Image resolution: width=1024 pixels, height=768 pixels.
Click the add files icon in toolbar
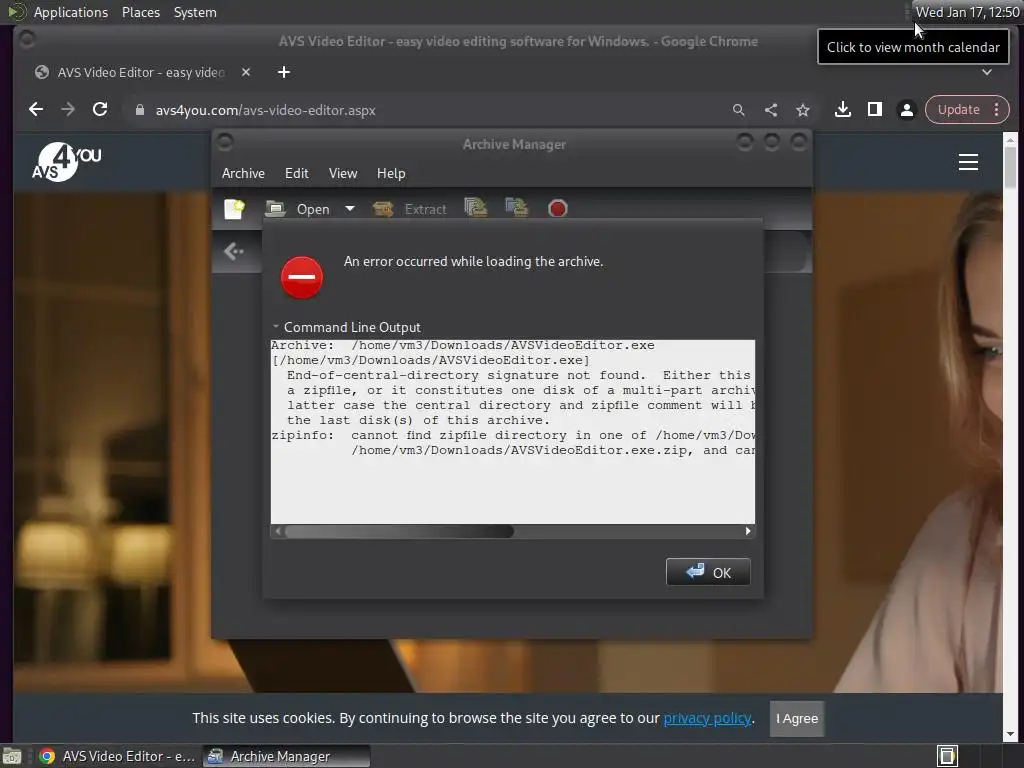click(475, 208)
